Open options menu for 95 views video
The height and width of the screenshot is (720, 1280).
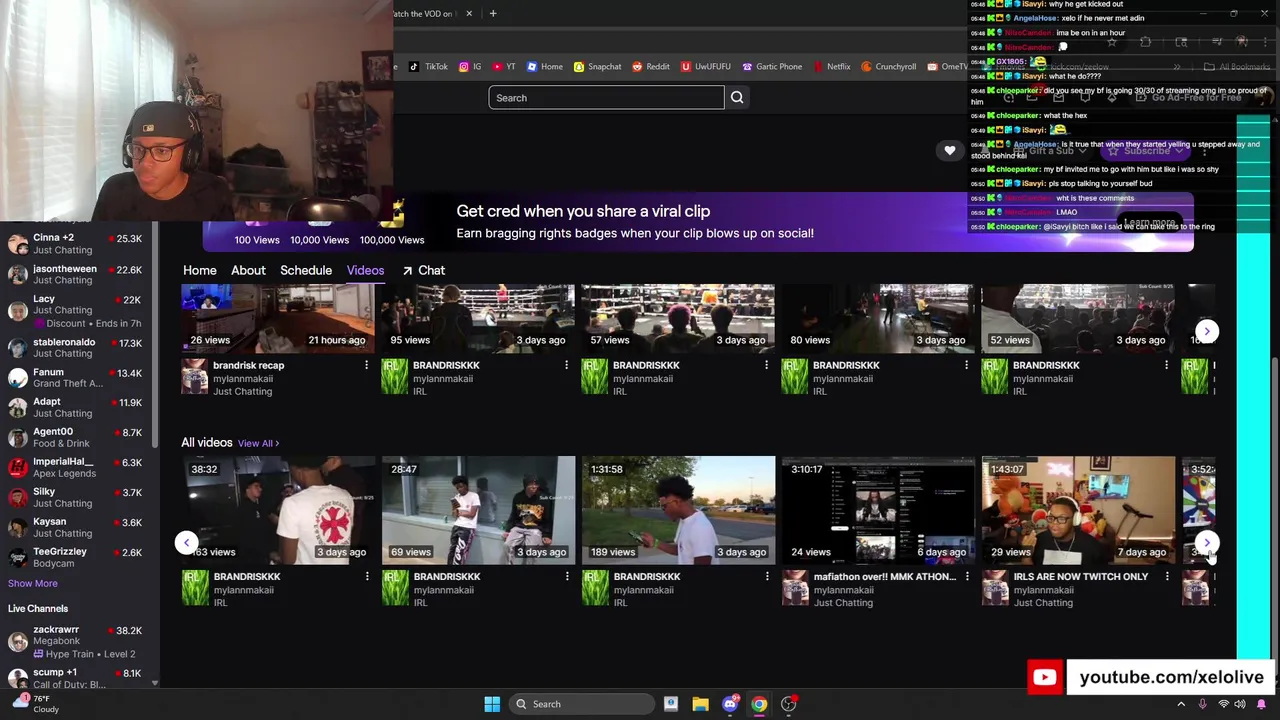pyautogui.click(x=566, y=366)
